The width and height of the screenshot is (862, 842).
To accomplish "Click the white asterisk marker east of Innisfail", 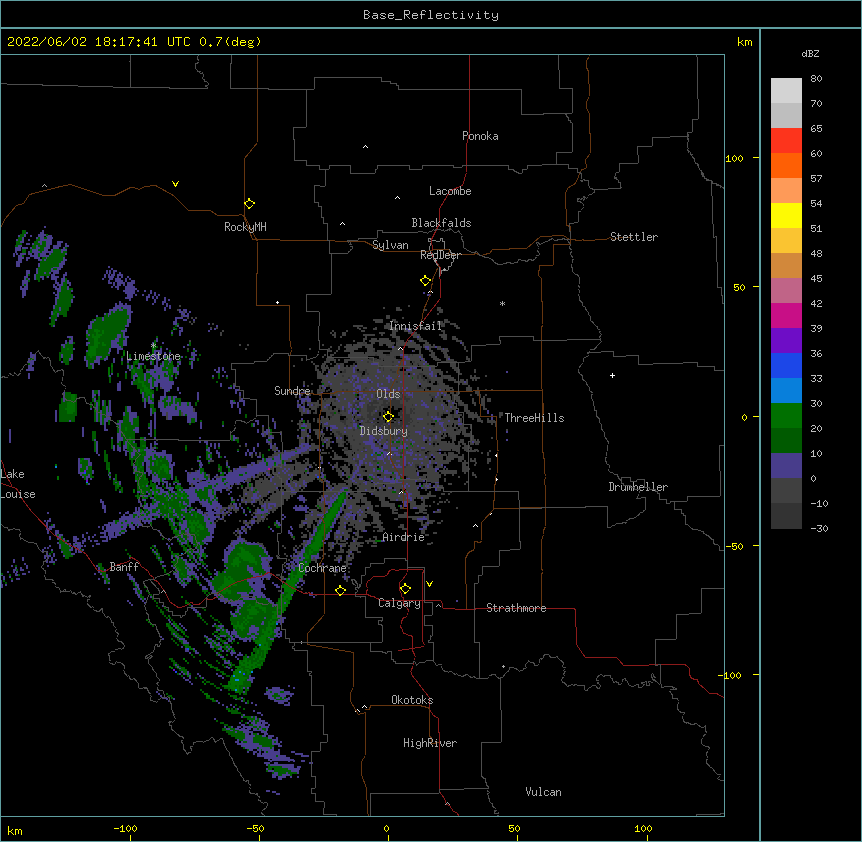I will click(502, 303).
